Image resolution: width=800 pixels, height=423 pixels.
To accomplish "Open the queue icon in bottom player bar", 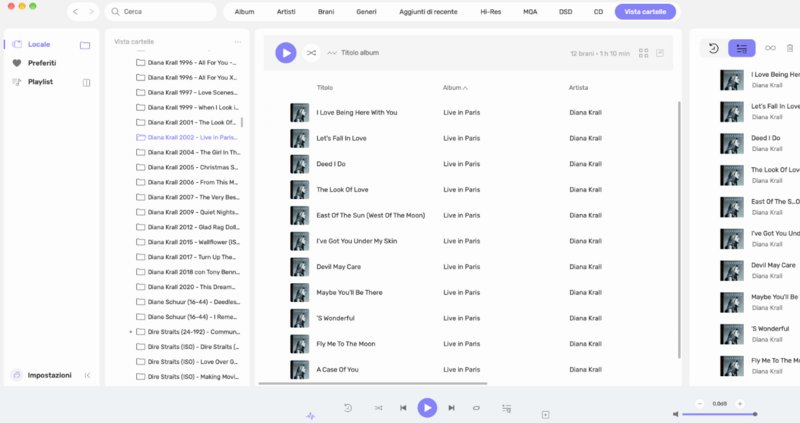I will 506,408.
